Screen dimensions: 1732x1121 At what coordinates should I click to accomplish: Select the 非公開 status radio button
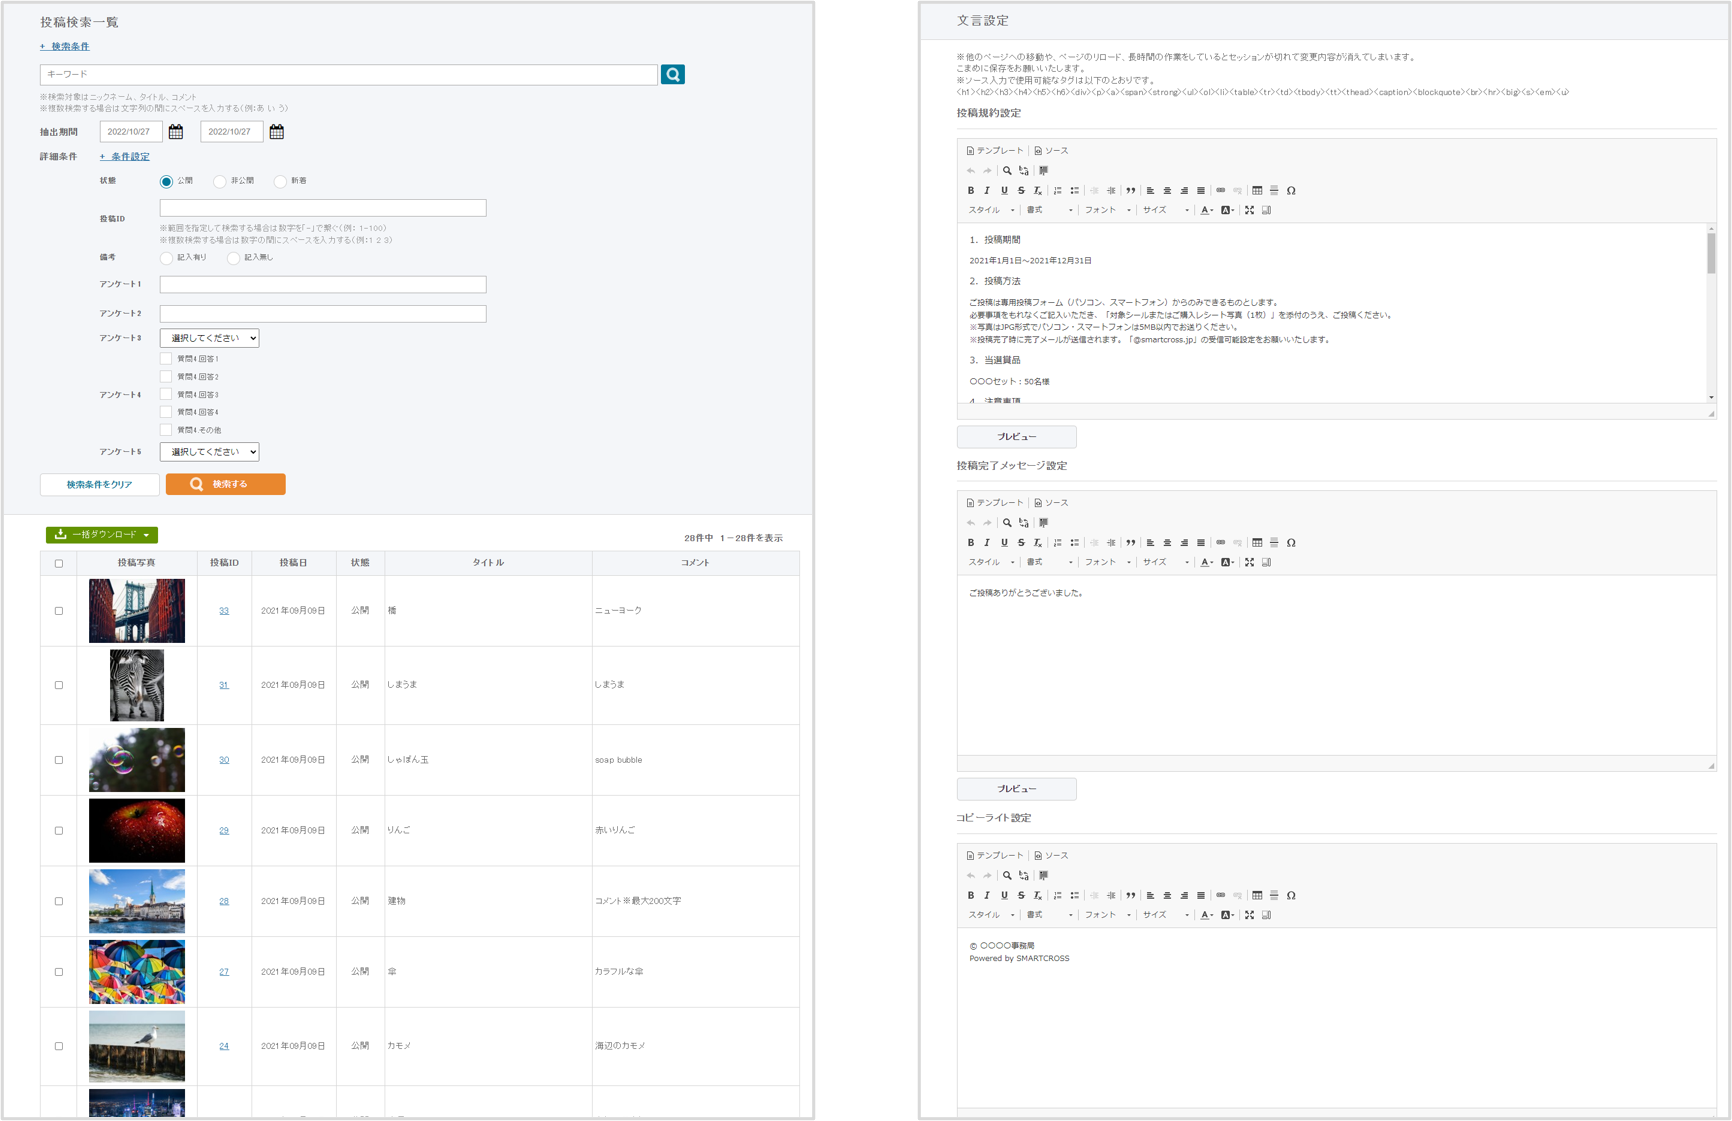click(x=220, y=182)
